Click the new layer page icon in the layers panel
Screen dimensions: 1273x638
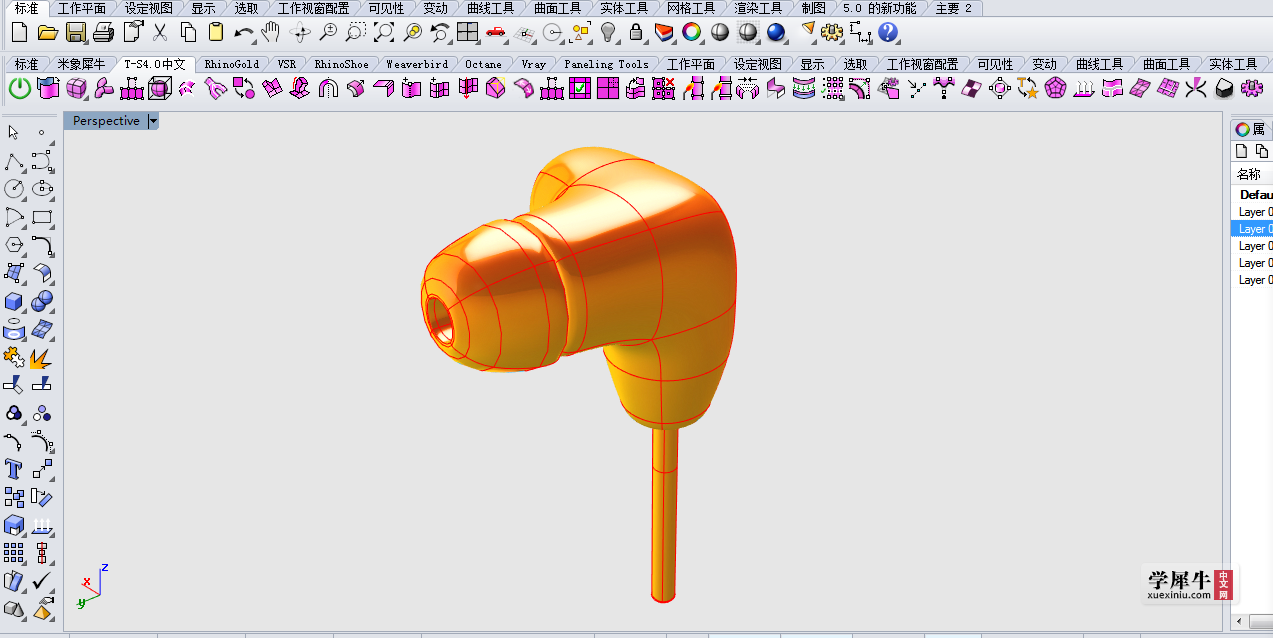pos(1242,151)
